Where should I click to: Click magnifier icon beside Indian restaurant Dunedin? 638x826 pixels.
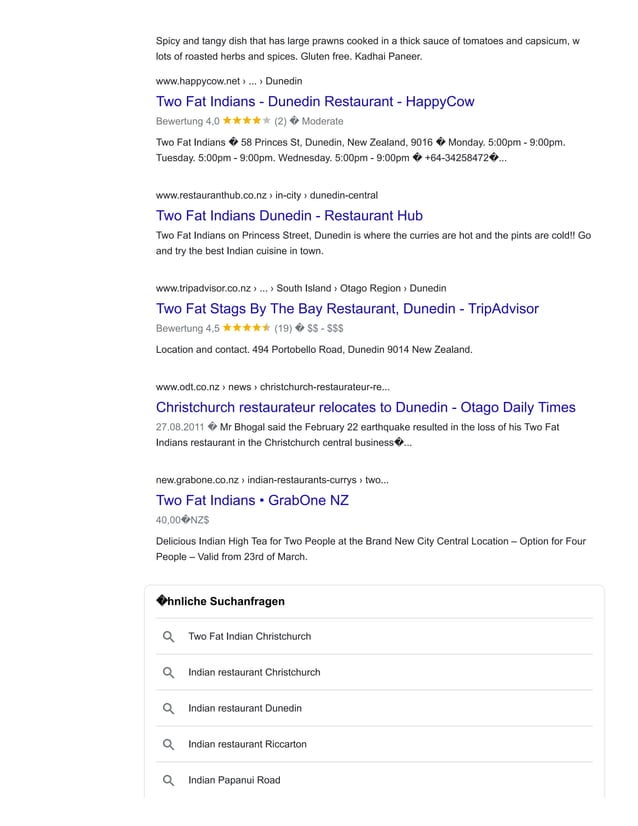click(x=168, y=708)
